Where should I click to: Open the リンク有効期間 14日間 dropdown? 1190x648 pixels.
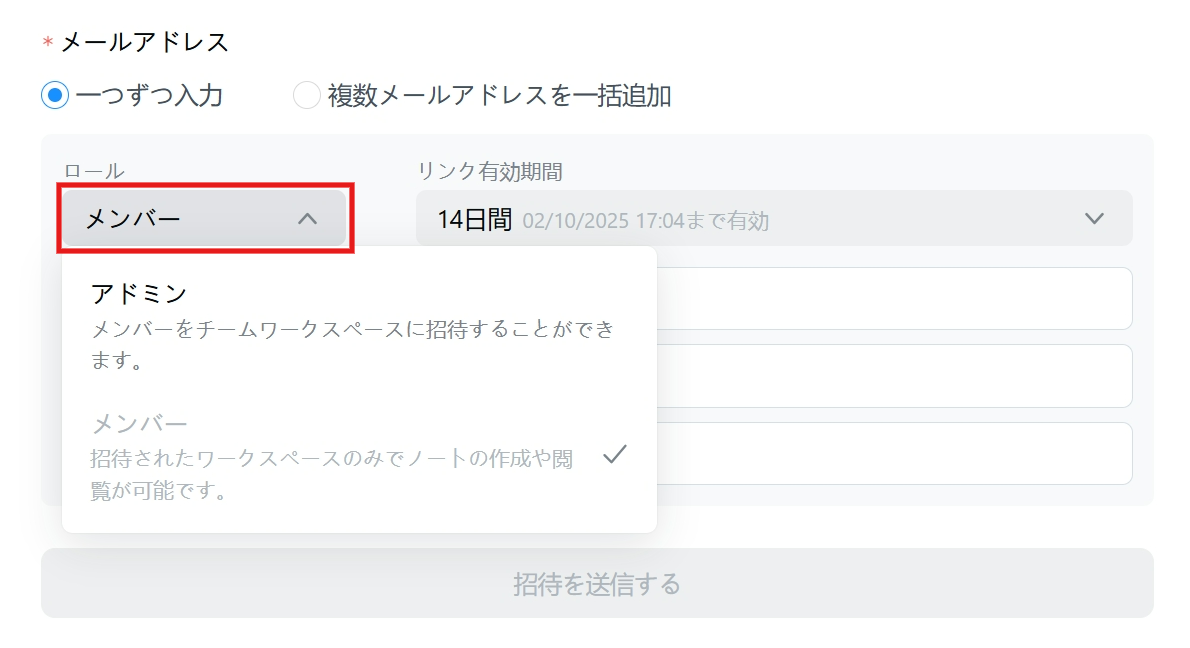coord(774,219)
